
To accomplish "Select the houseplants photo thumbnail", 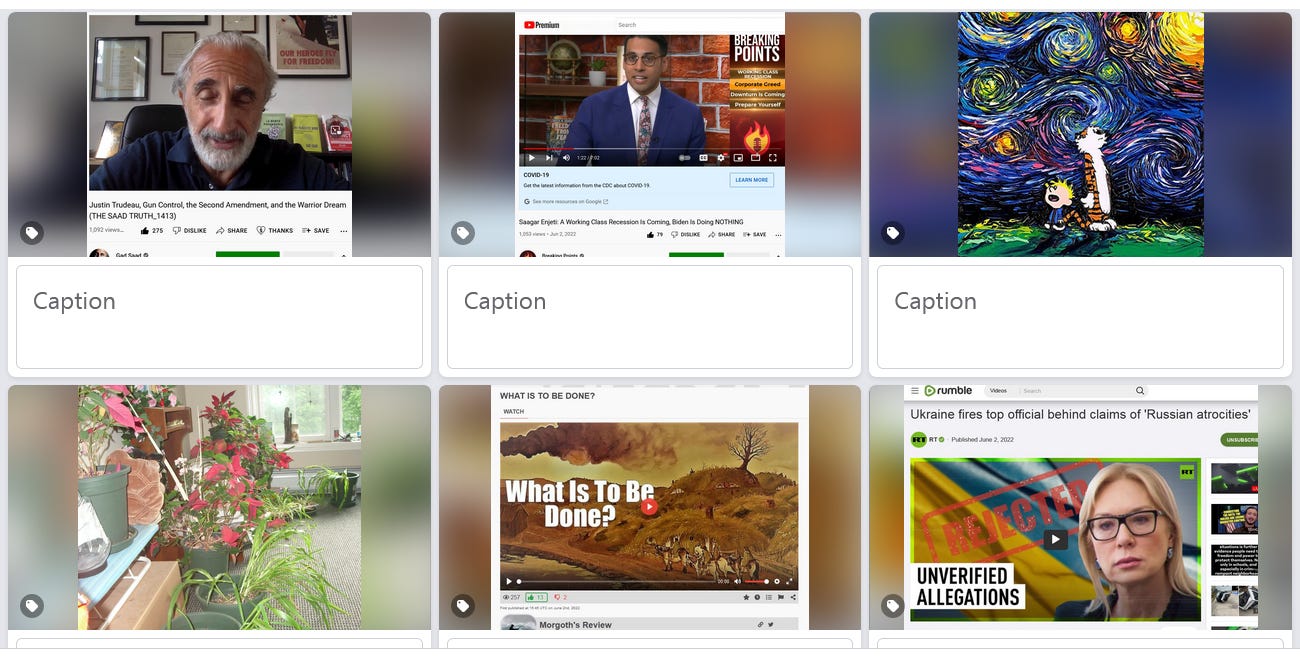I will [x=219, y=507].
